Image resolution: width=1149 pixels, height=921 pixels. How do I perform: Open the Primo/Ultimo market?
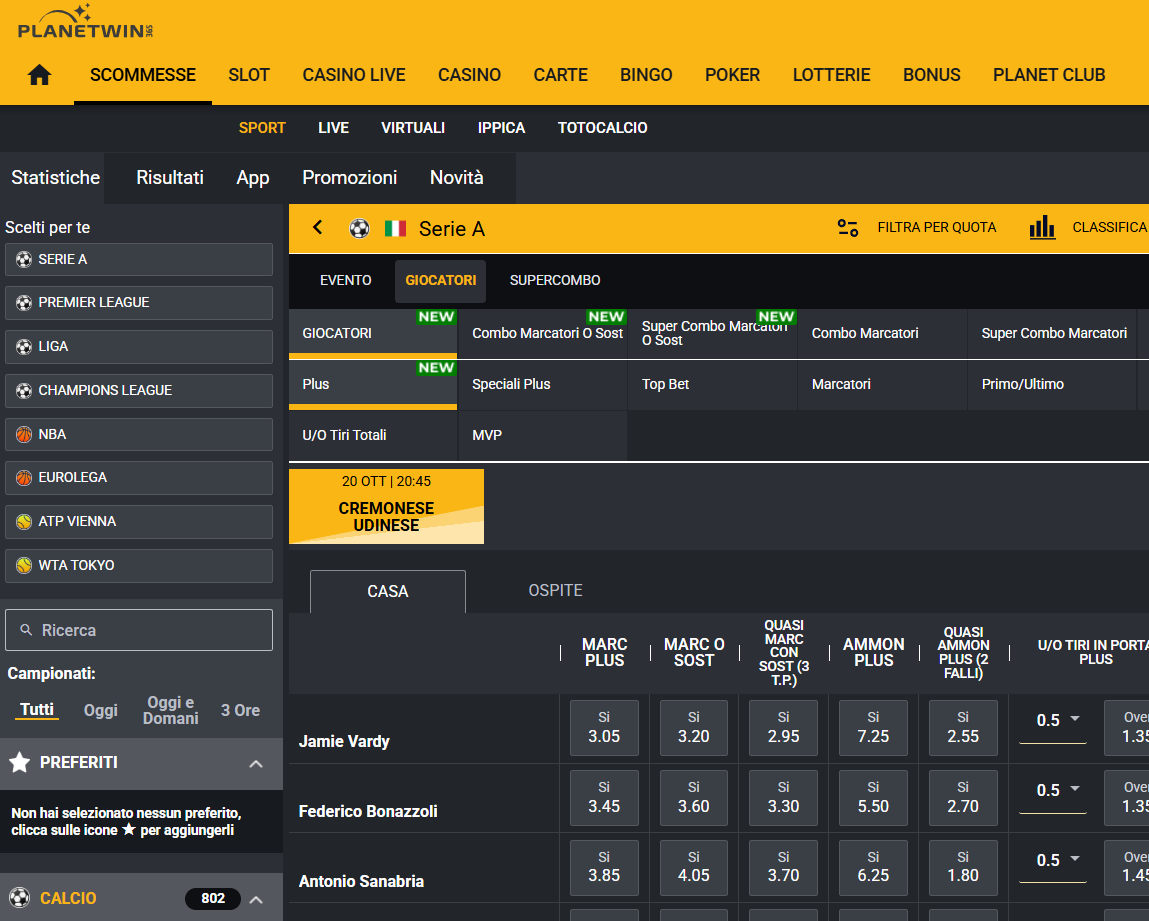tap(1052, 385)
